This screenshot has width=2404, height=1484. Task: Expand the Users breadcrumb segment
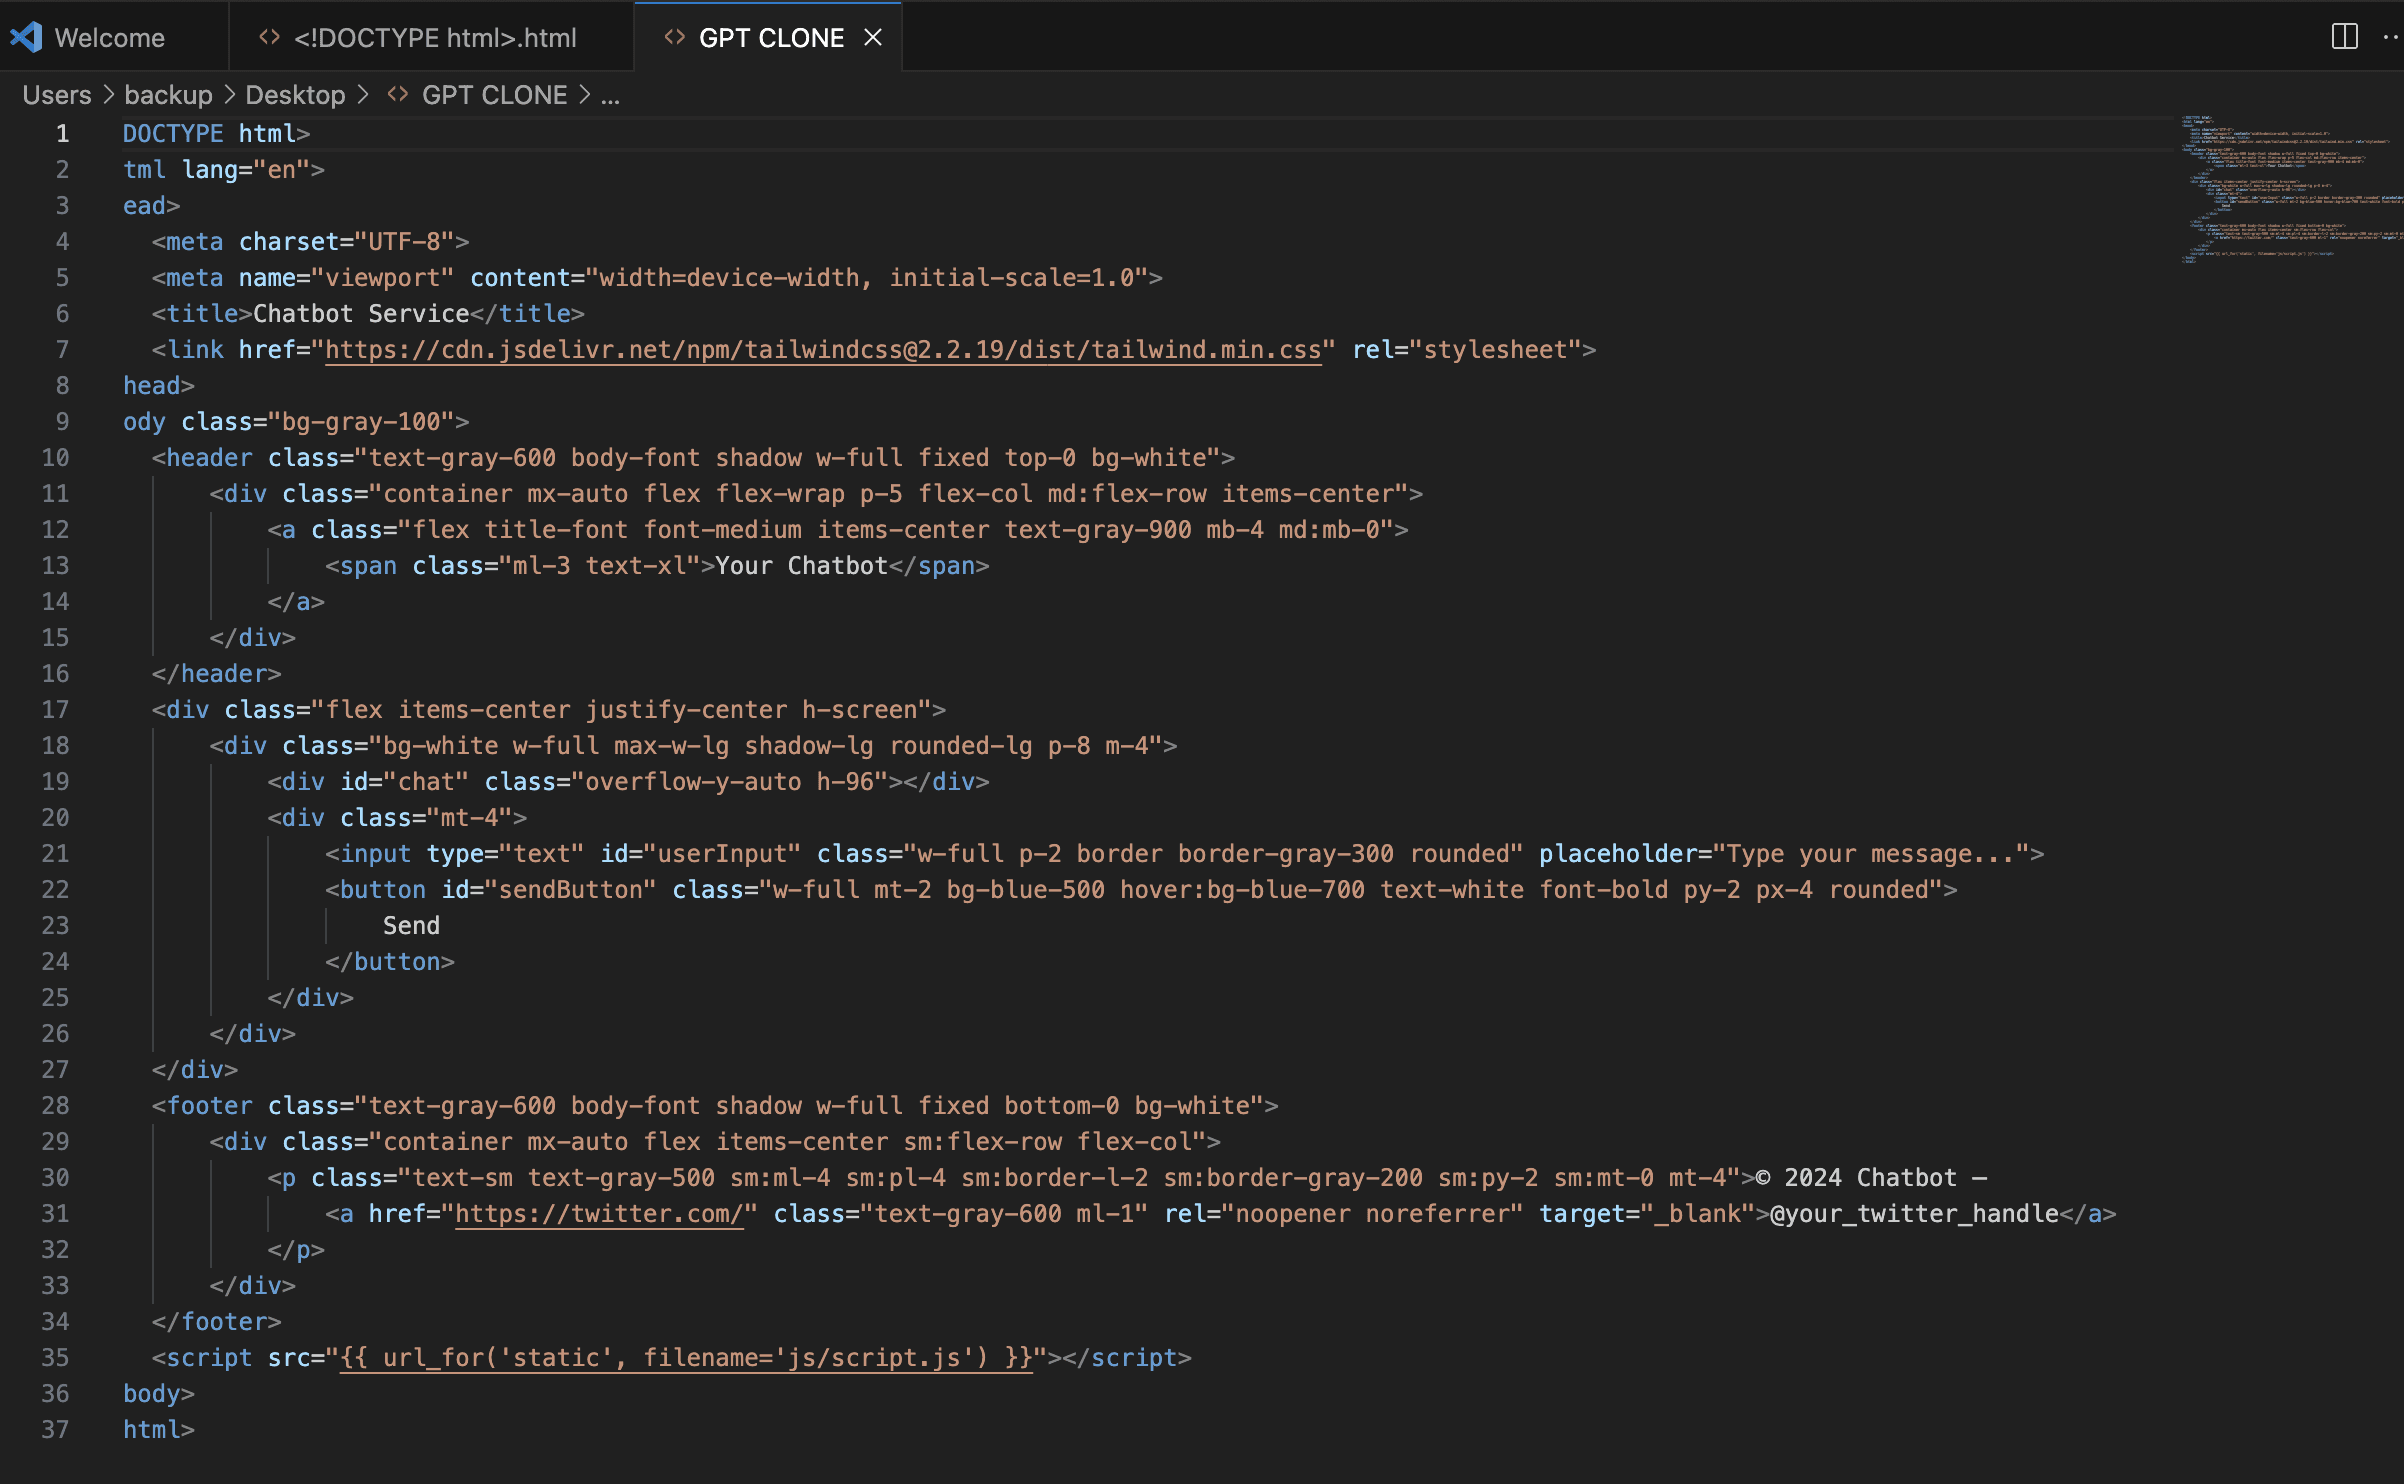(56, 95)
